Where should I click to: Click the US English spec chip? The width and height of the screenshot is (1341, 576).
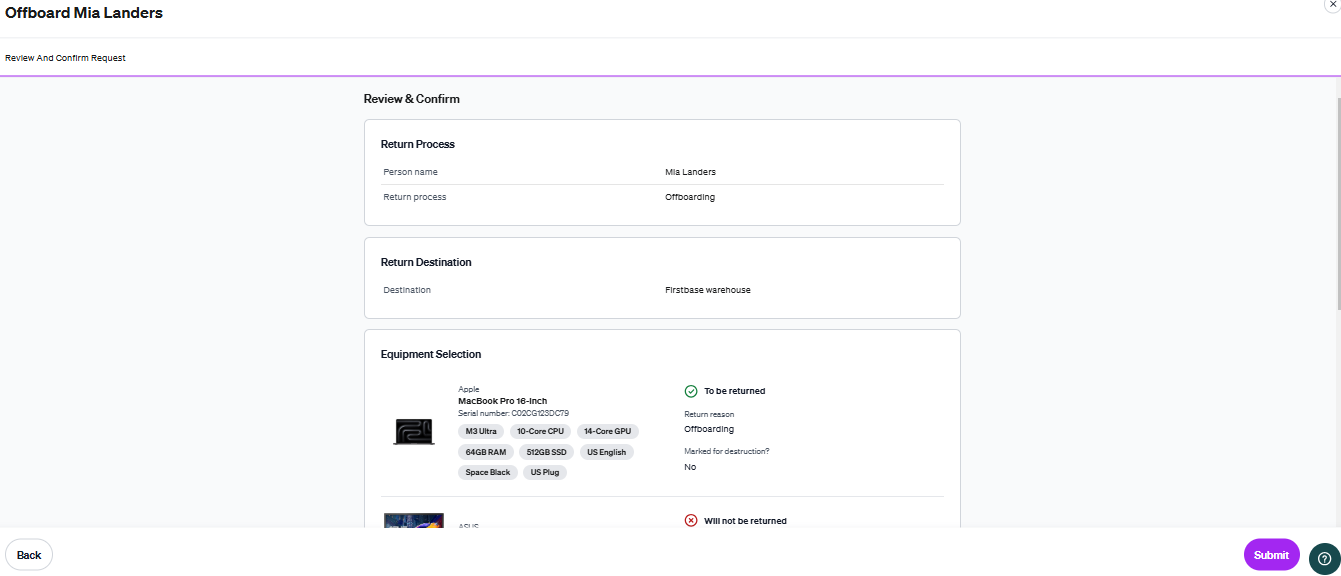(x=606, y=452)
